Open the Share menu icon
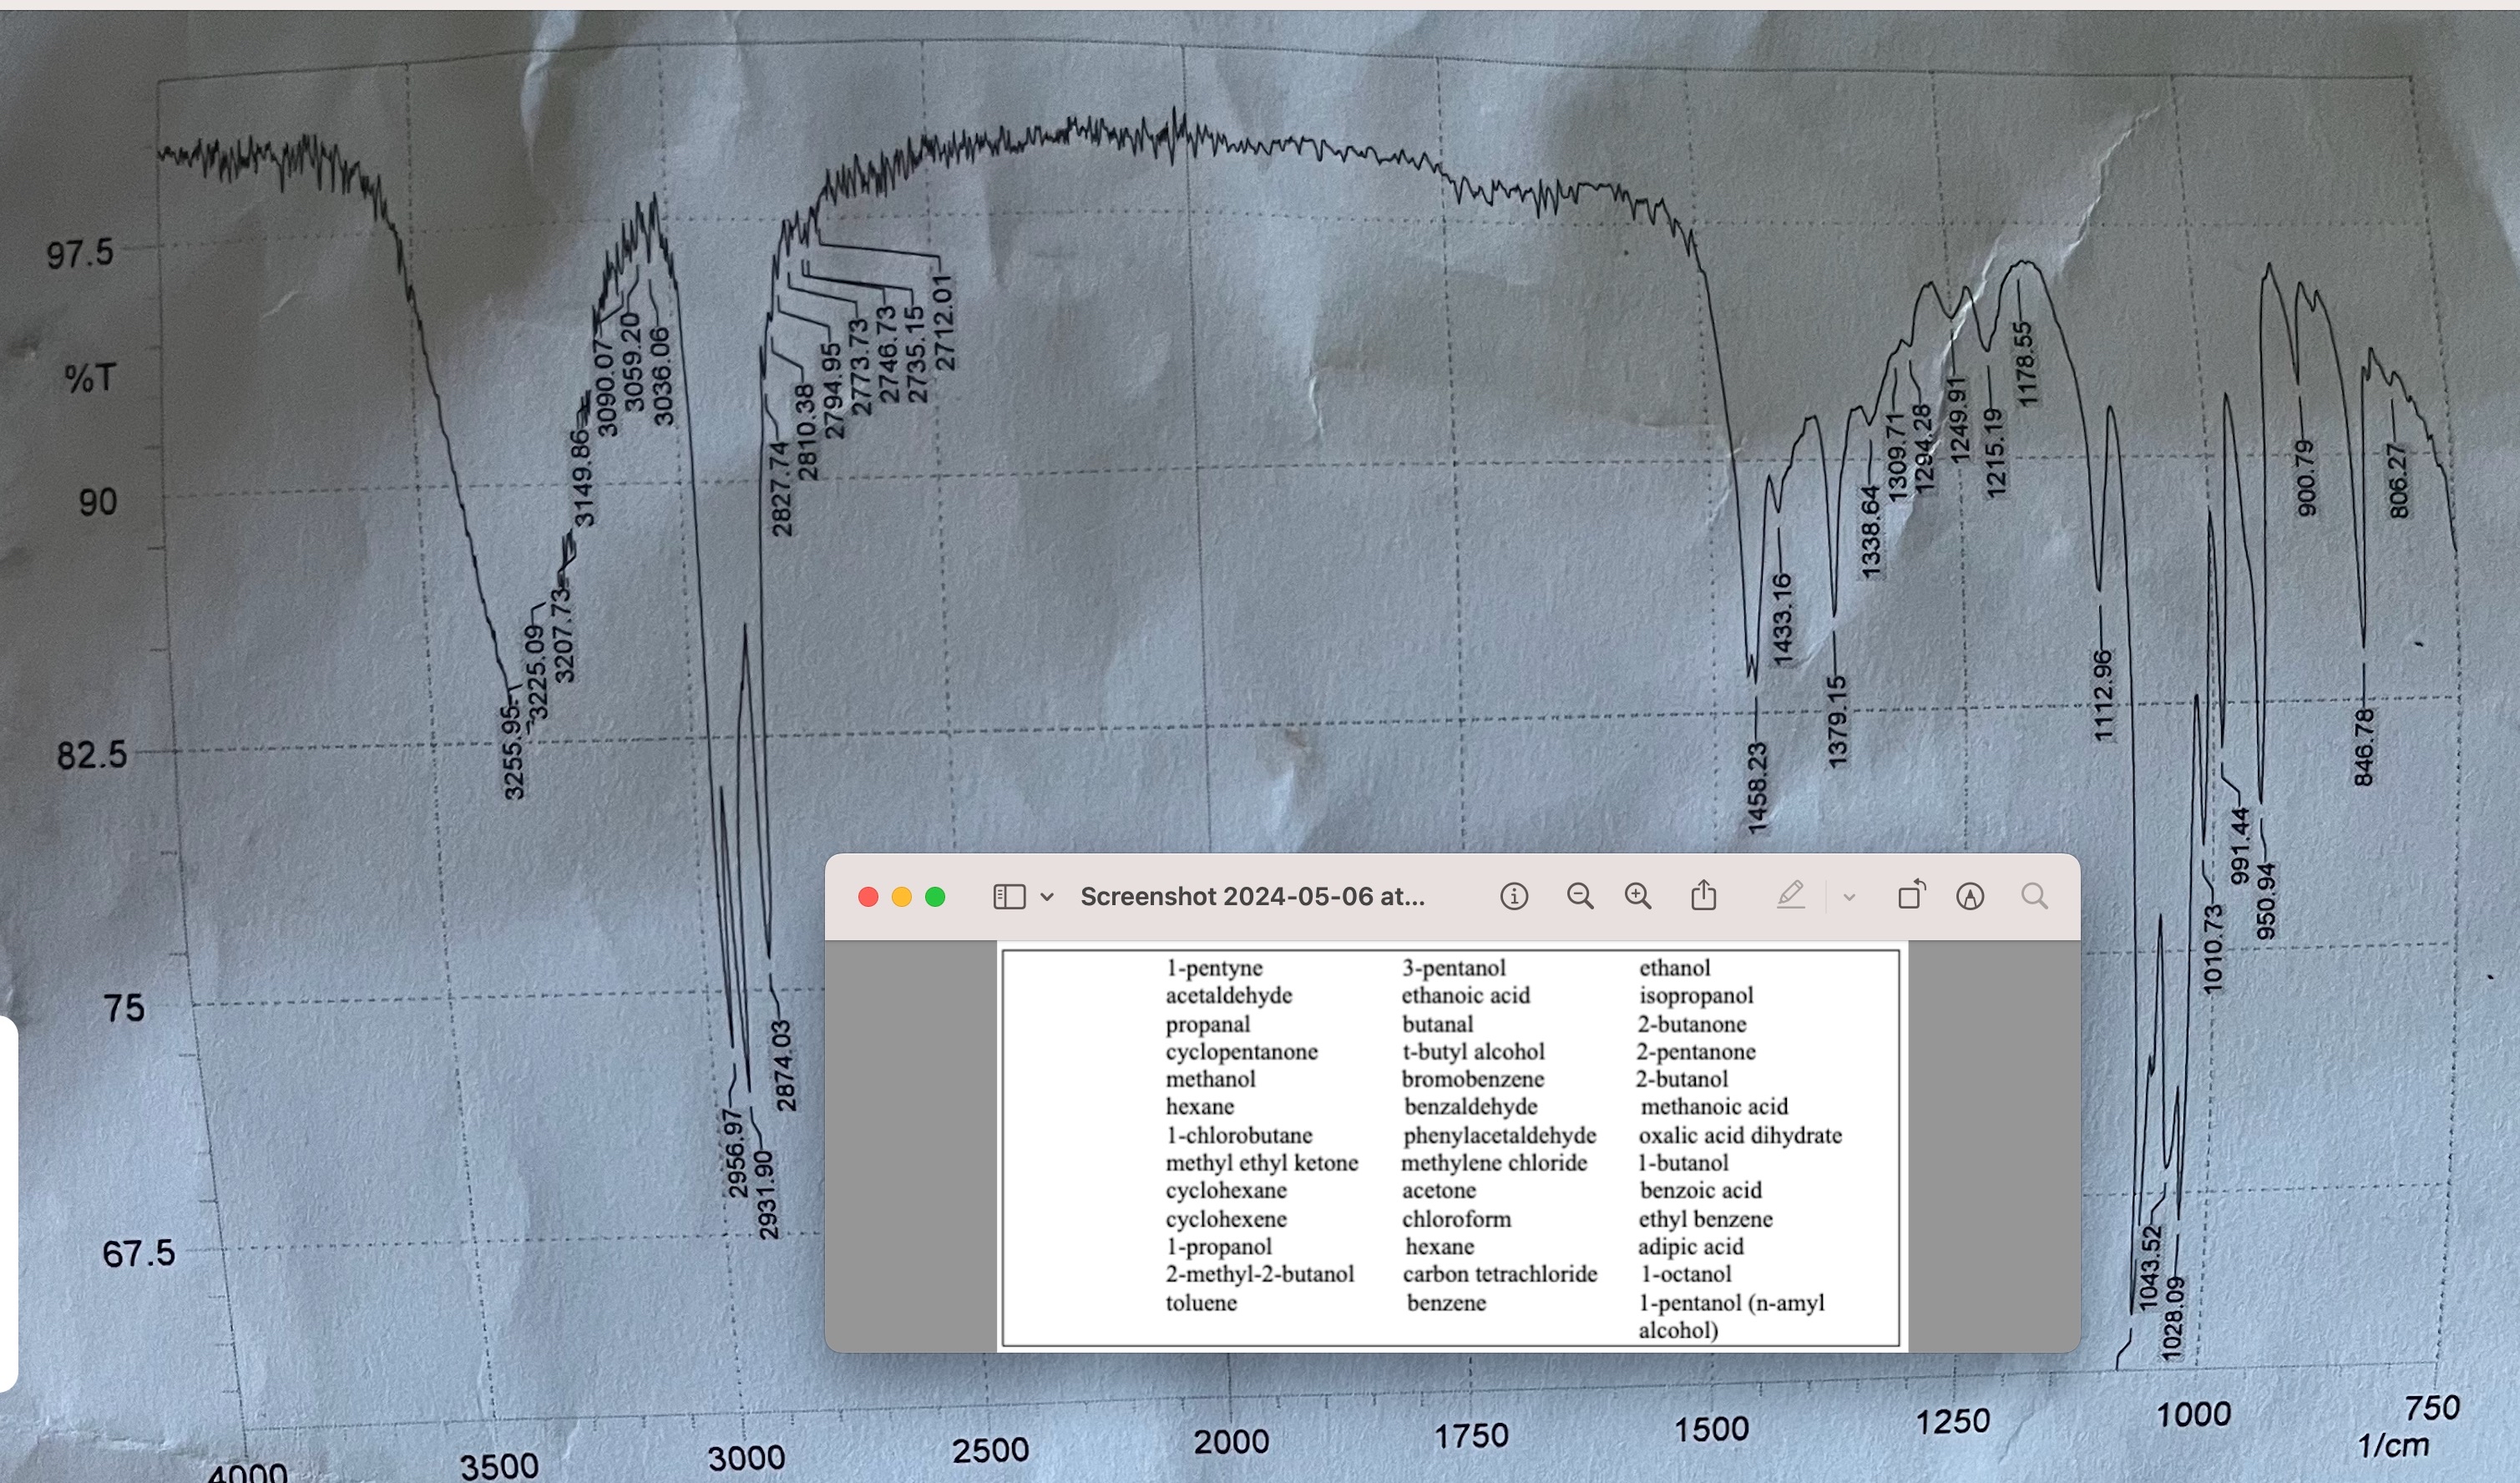 pos(1704,896)
